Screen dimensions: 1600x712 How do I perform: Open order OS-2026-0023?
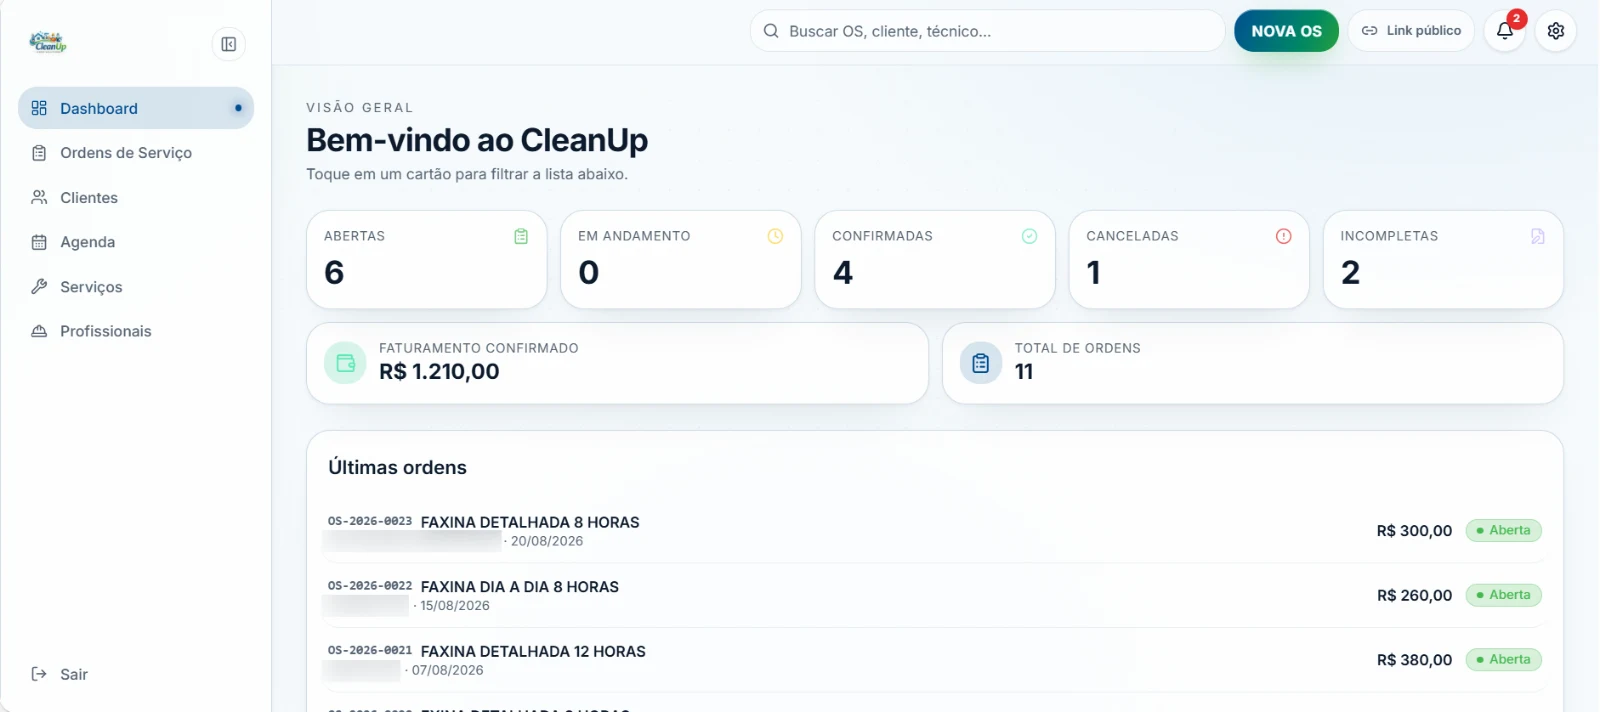click(935, 531)
